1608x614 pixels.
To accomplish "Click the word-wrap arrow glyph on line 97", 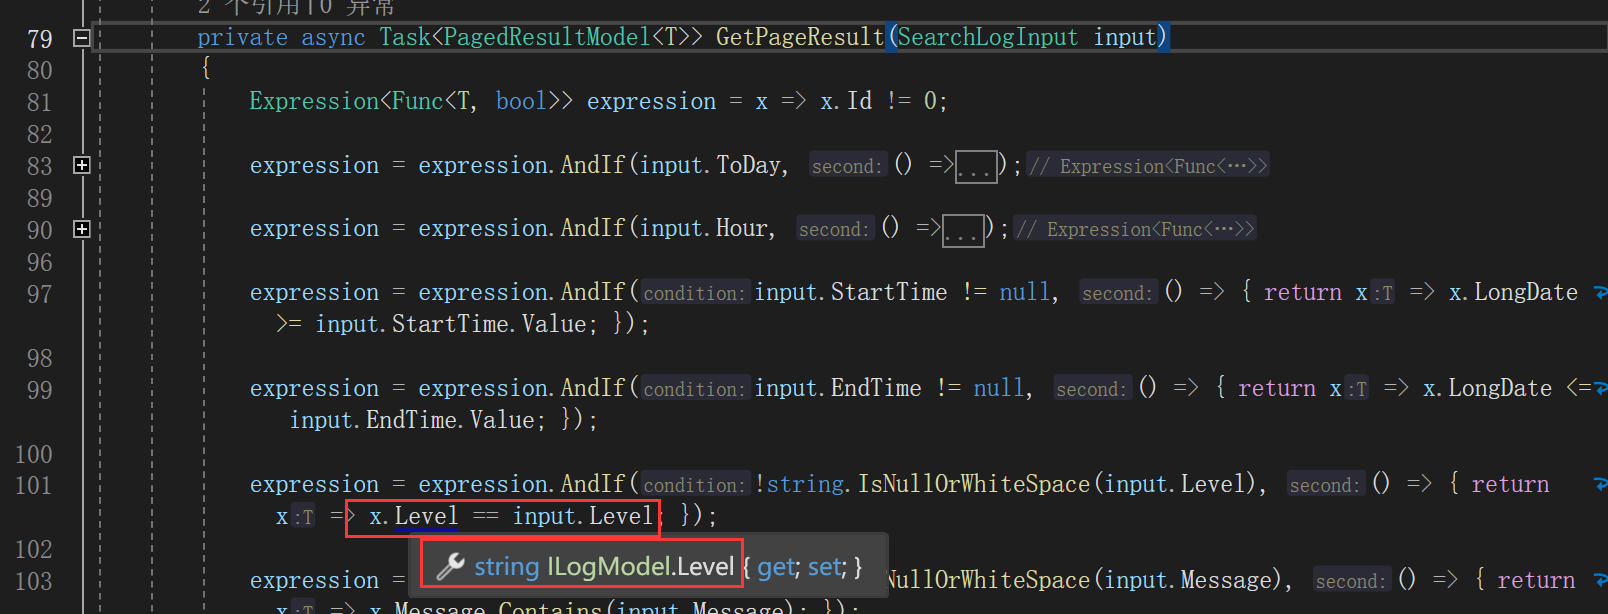I will pos(1600,293).
